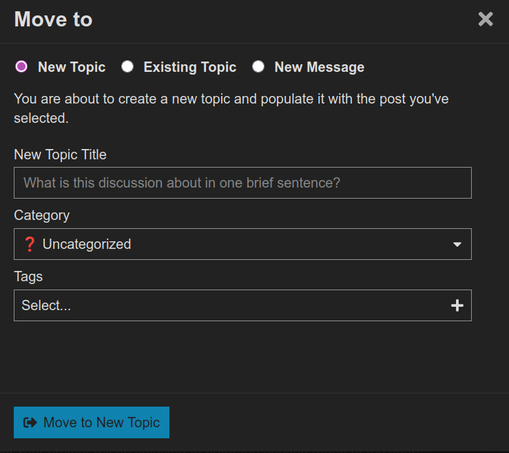Click the red question mark category icon

(29, 244)
